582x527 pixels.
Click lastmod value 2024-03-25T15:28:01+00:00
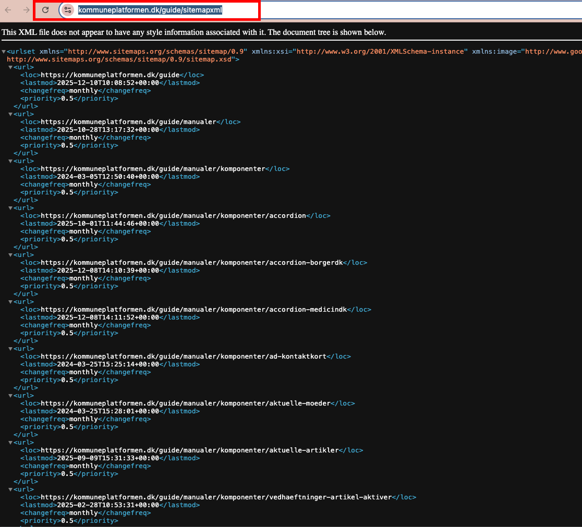pyautogui.click(x=108, y=412)
